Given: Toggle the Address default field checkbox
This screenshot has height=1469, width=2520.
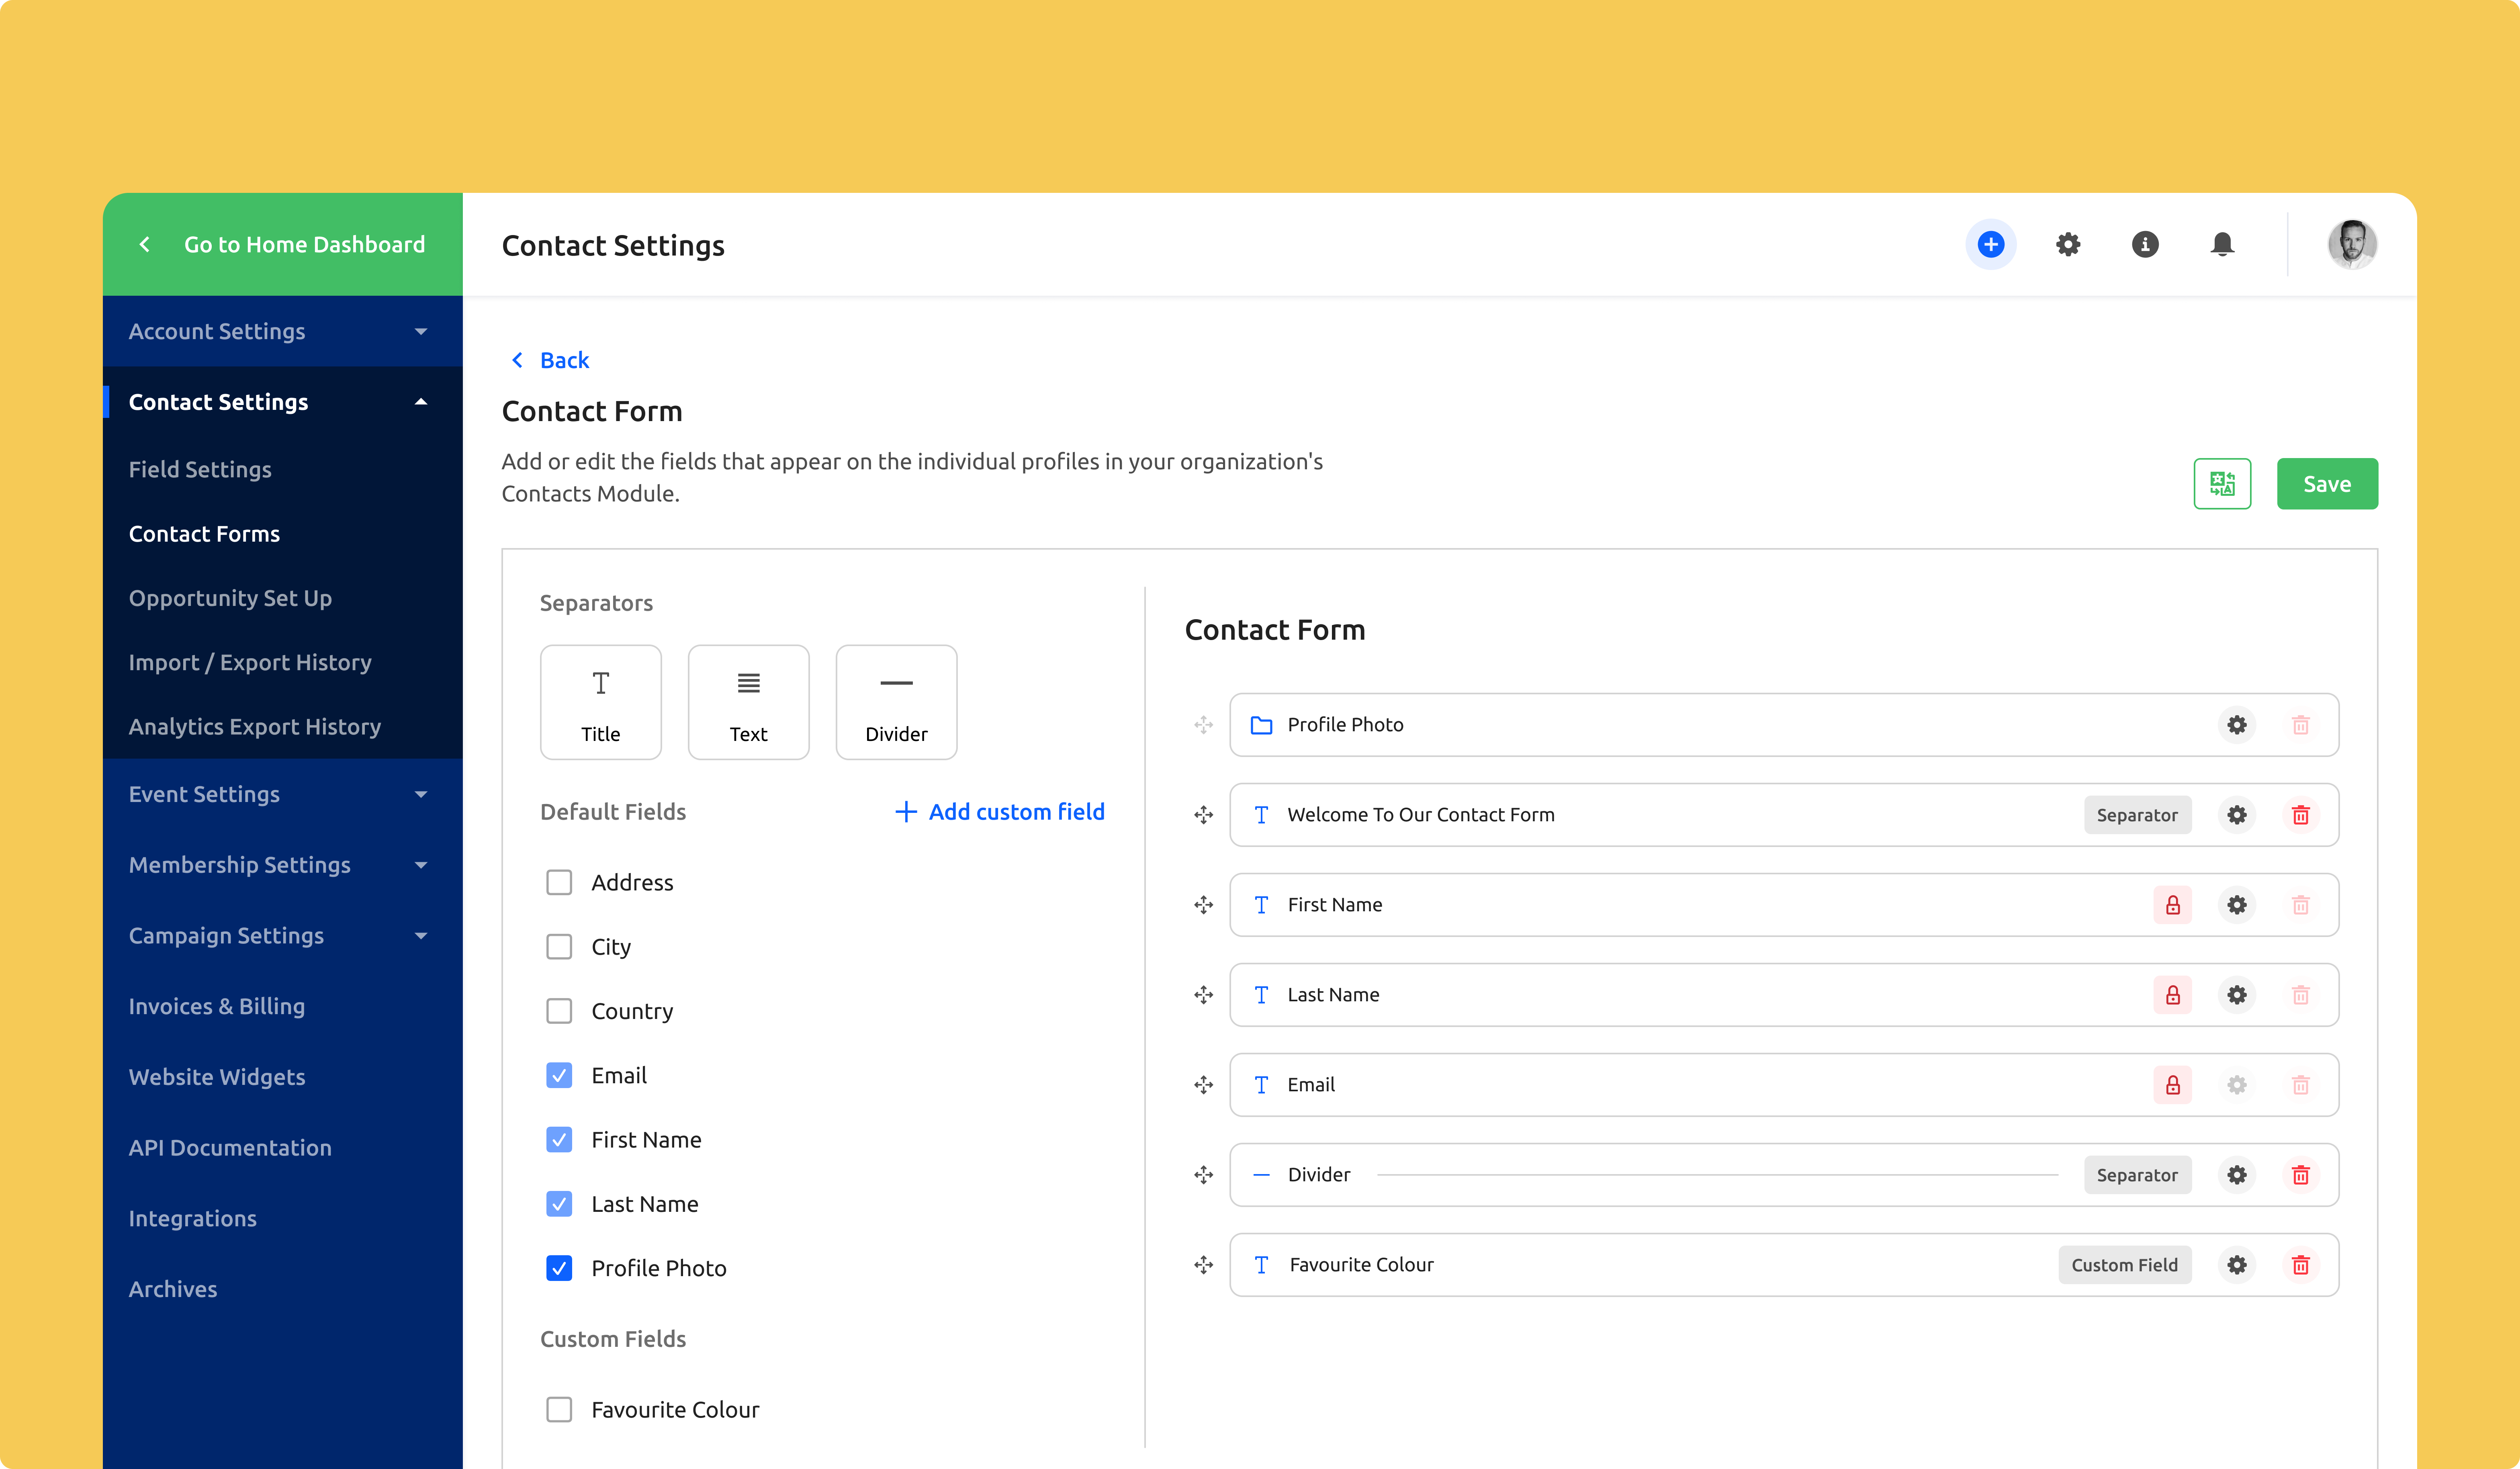Looking at the screenshot, I should (x=560, y=882).
